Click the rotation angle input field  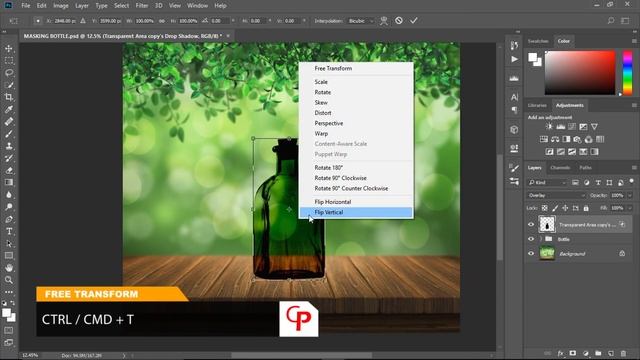[220, 21]
